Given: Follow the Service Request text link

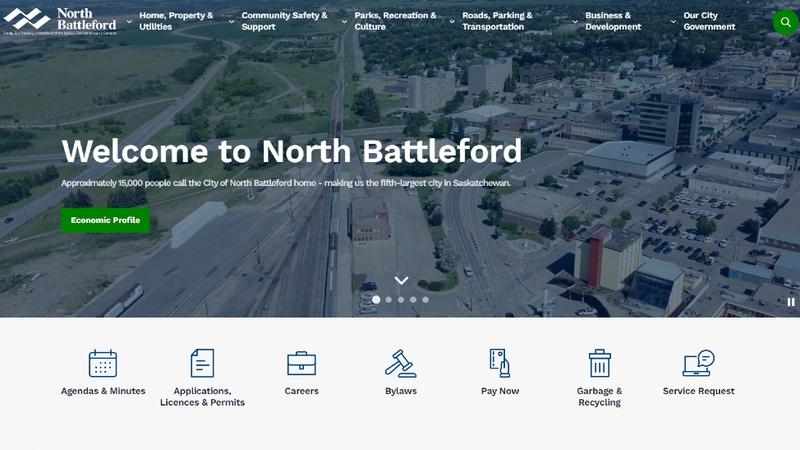Looking at the screenshot, I should point(698,391).
